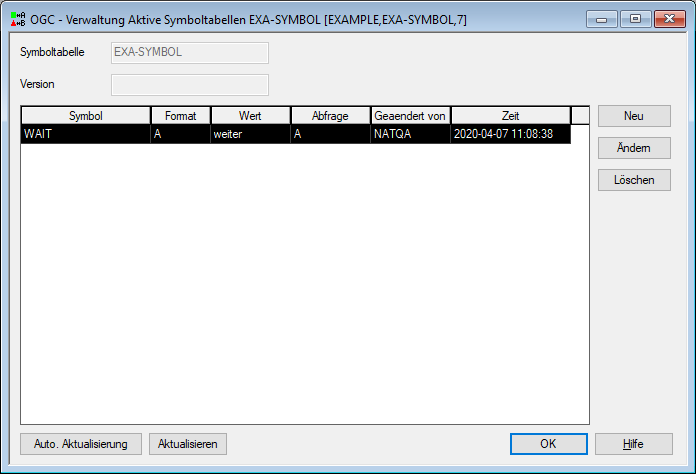Image resolution: width=696 pixels, height=474 pixels.
Task: Maximize the dialog window
Action: pyautogui.click(x=636, y=19)
